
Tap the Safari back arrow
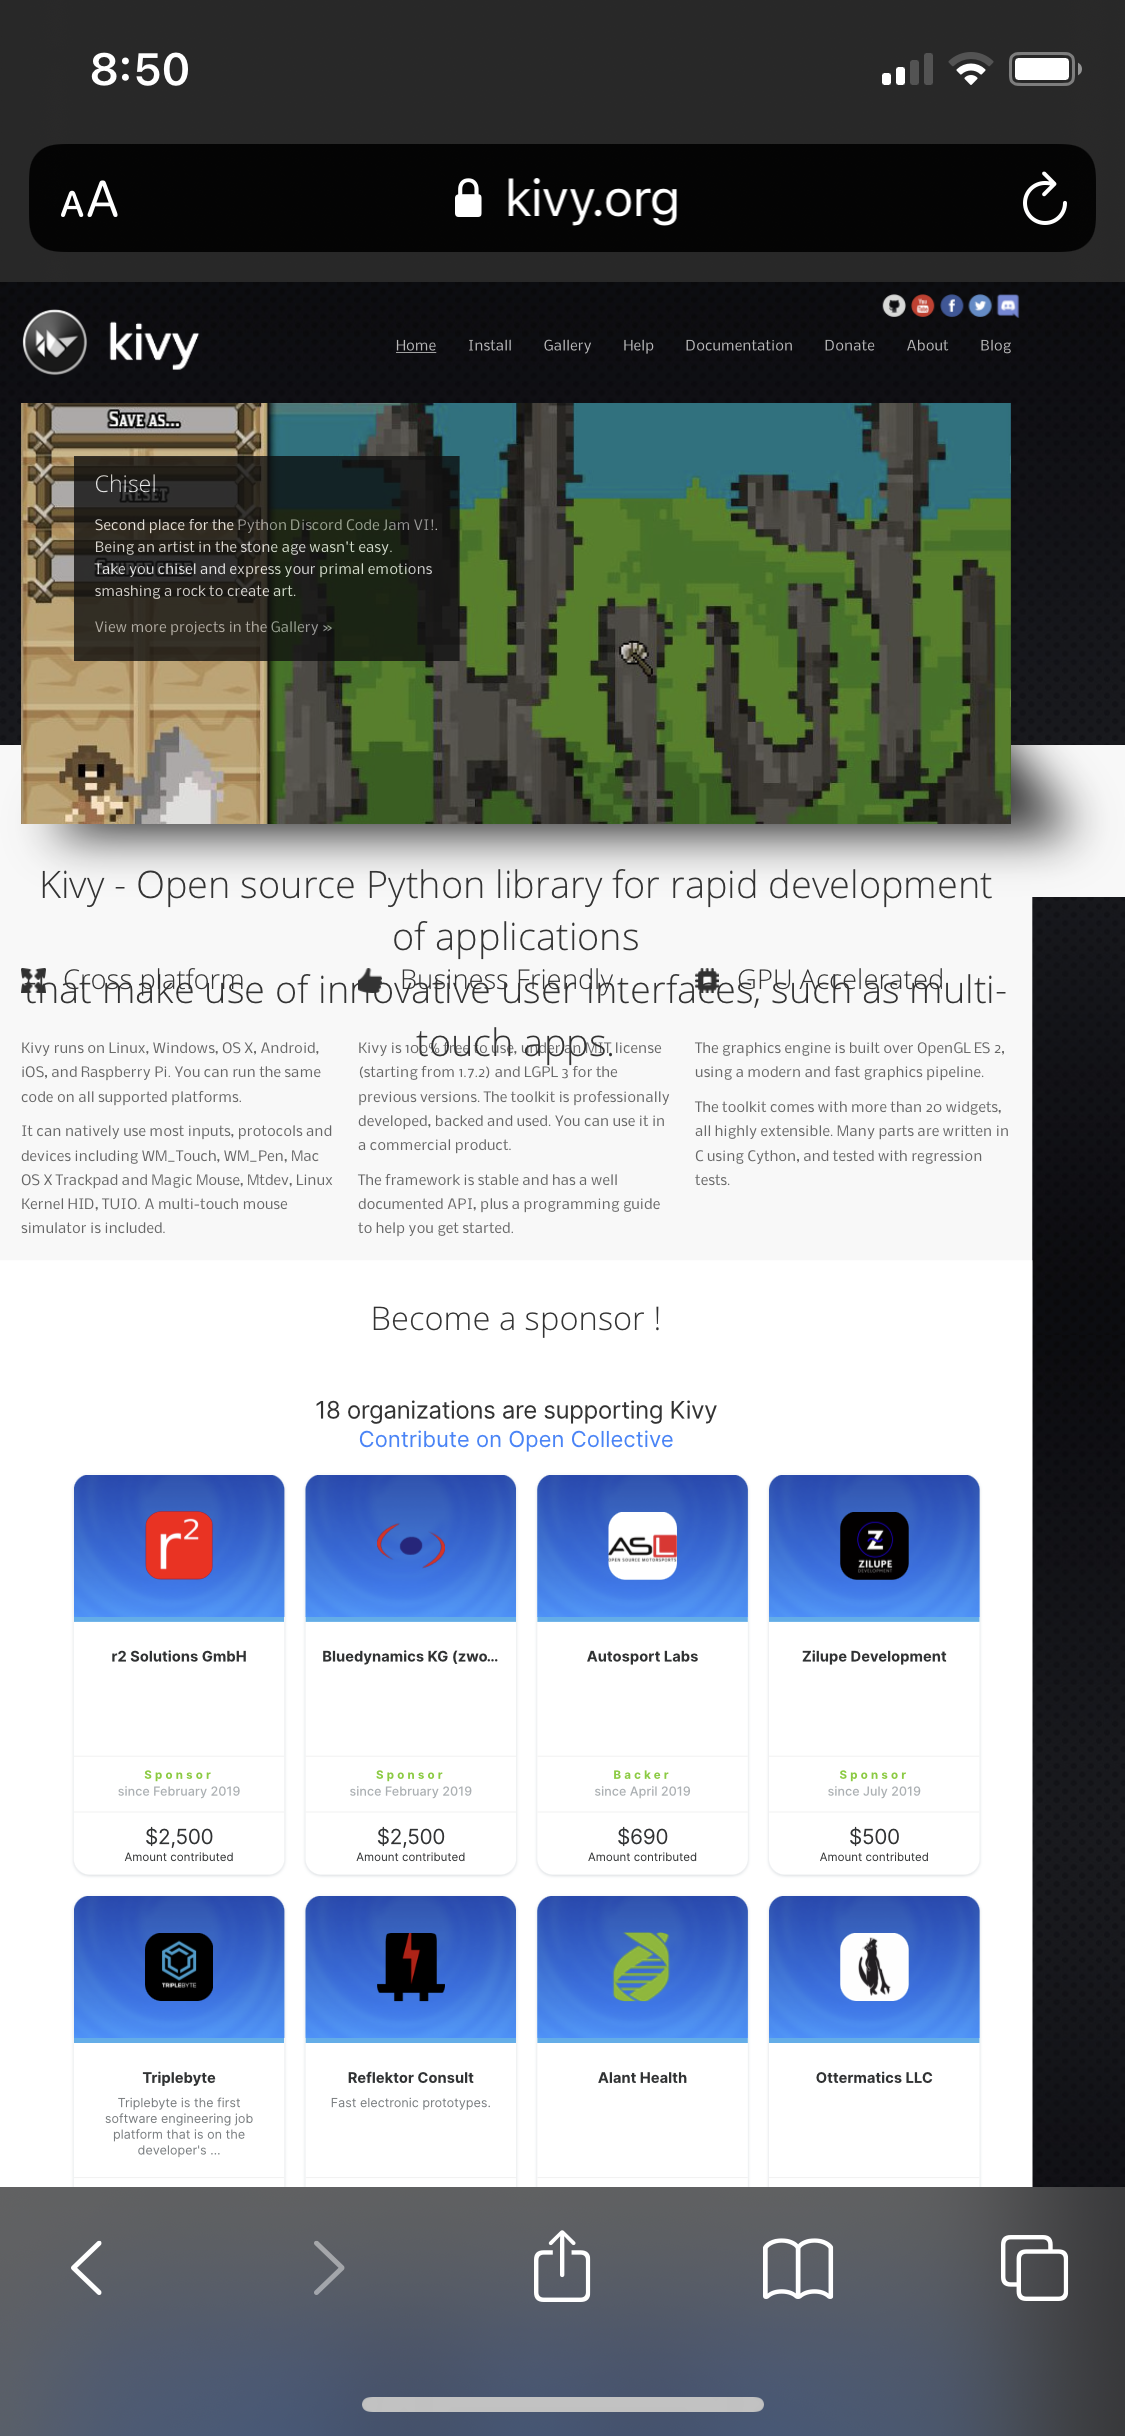pyautogui.click(x=87, y=2267)
